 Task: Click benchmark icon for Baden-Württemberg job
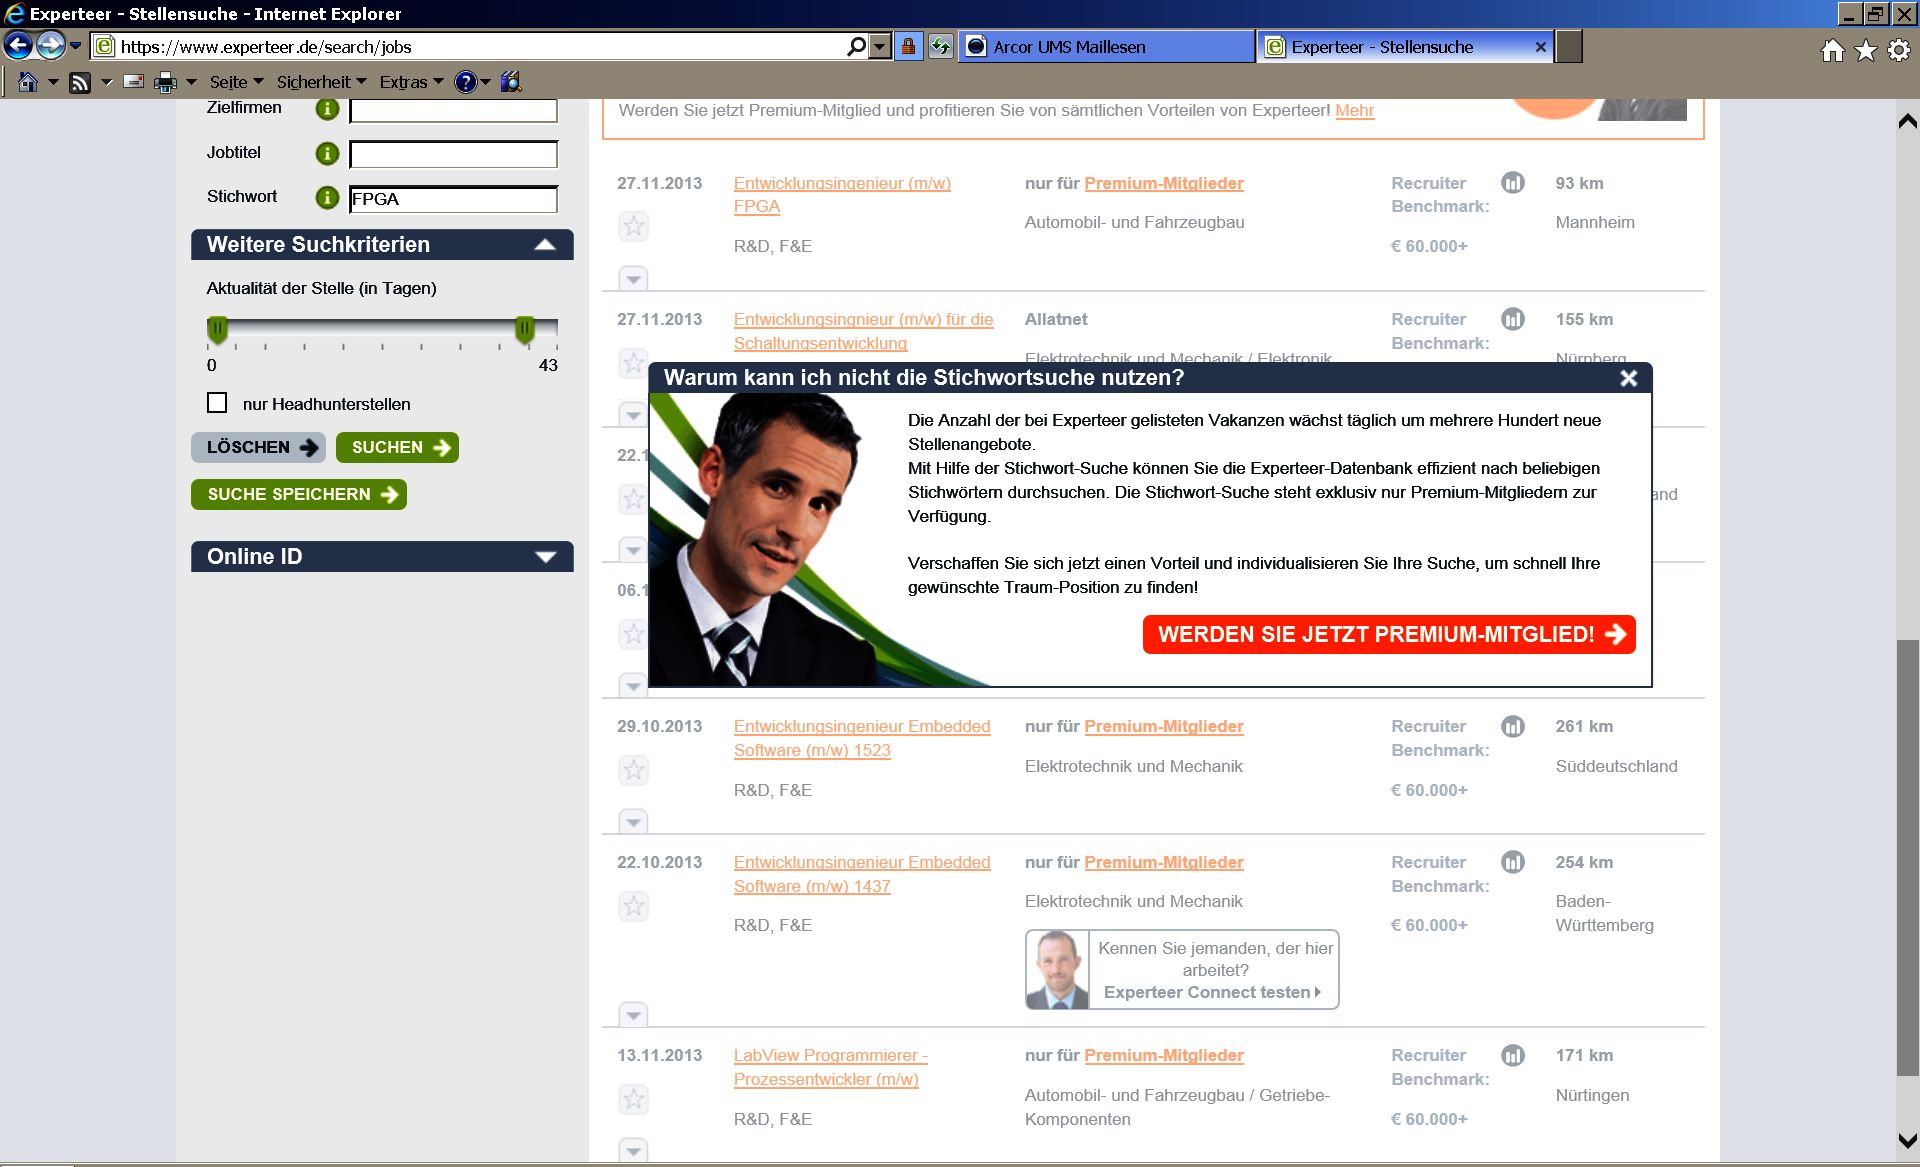coord(1512,862)
